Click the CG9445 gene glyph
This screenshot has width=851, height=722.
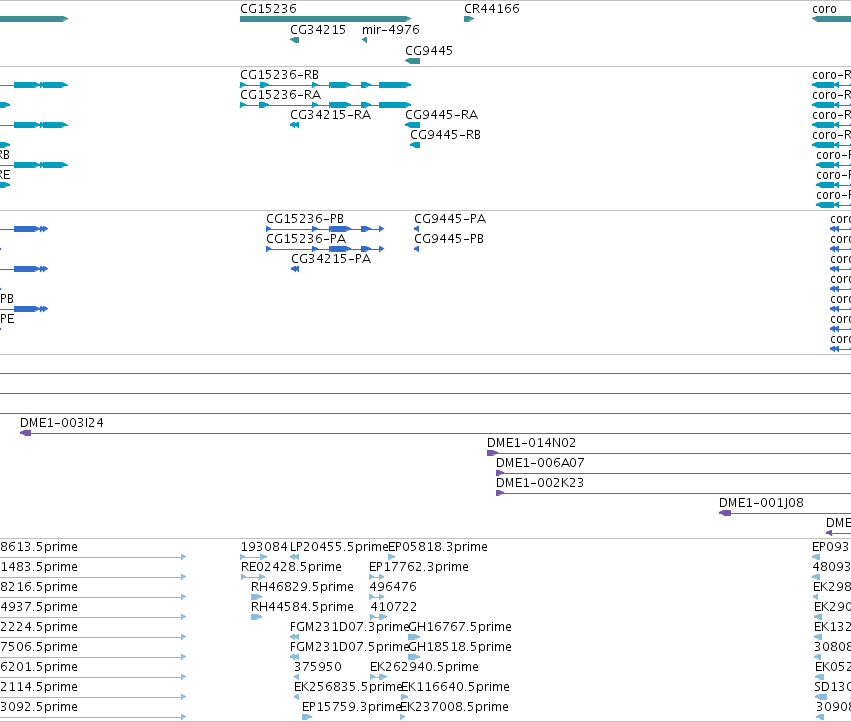click(x=412, y=61)
